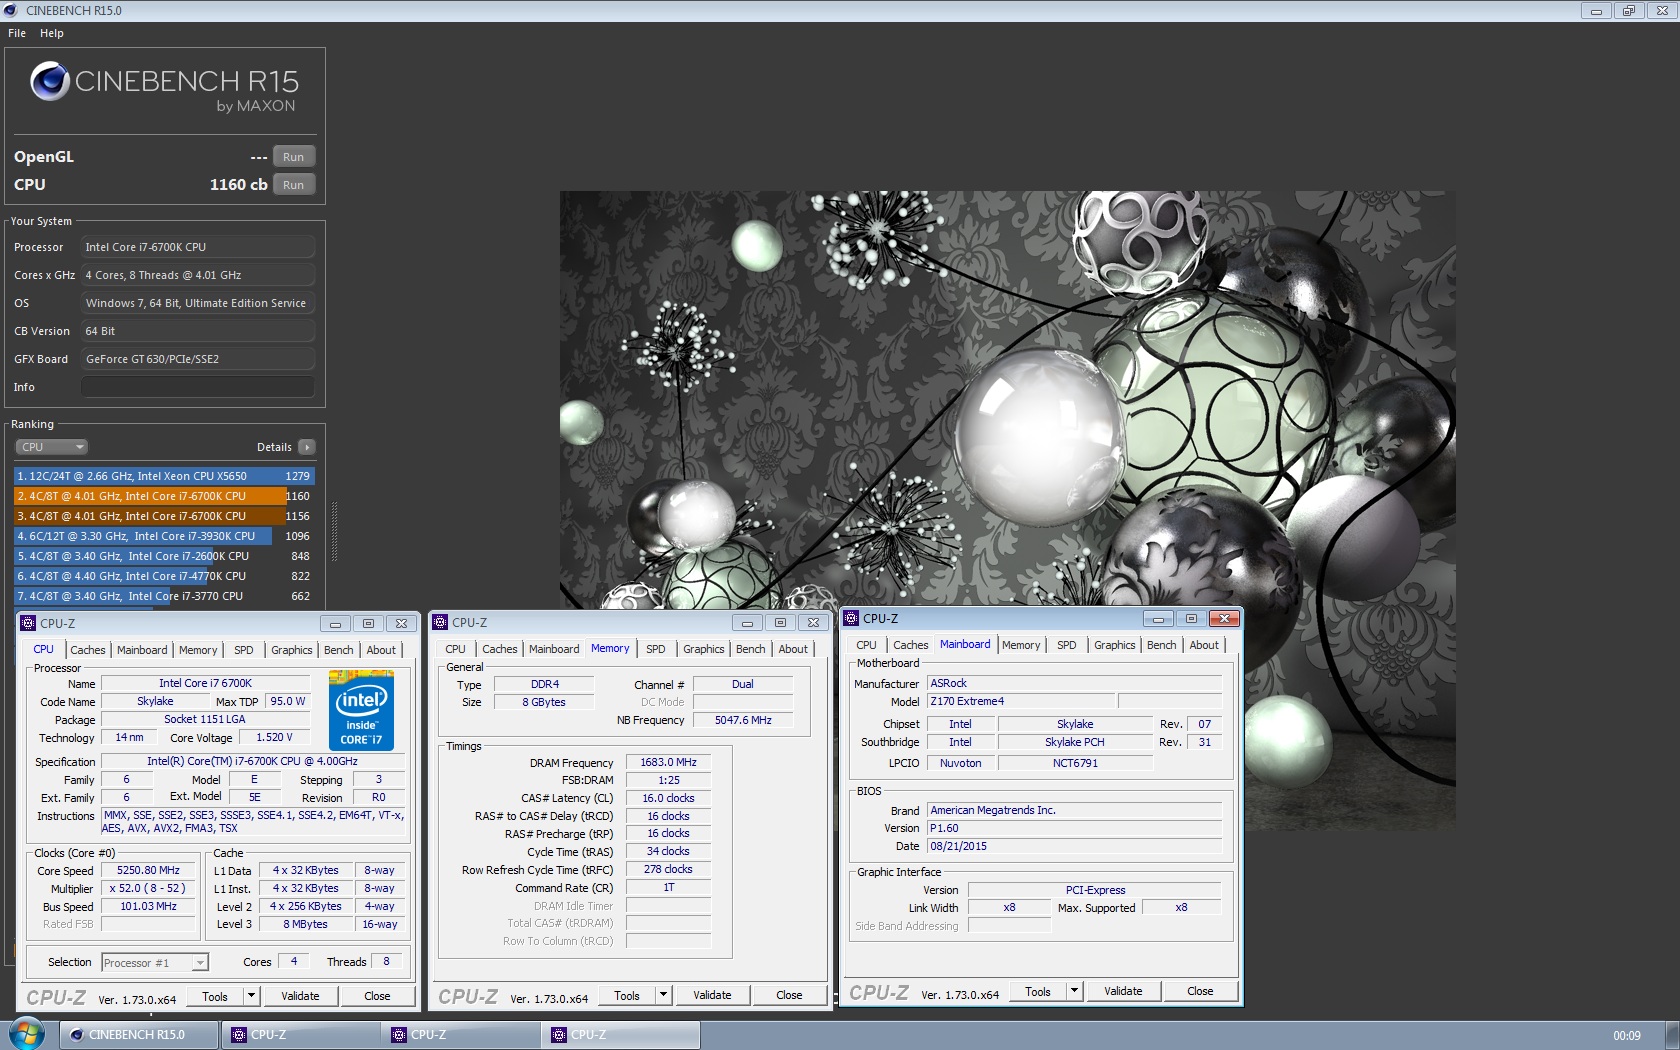Screen dimensions: 1680x1050
Task: Click the NB Frequency 5047.6 MHz value
Action: tap(743, 720)
